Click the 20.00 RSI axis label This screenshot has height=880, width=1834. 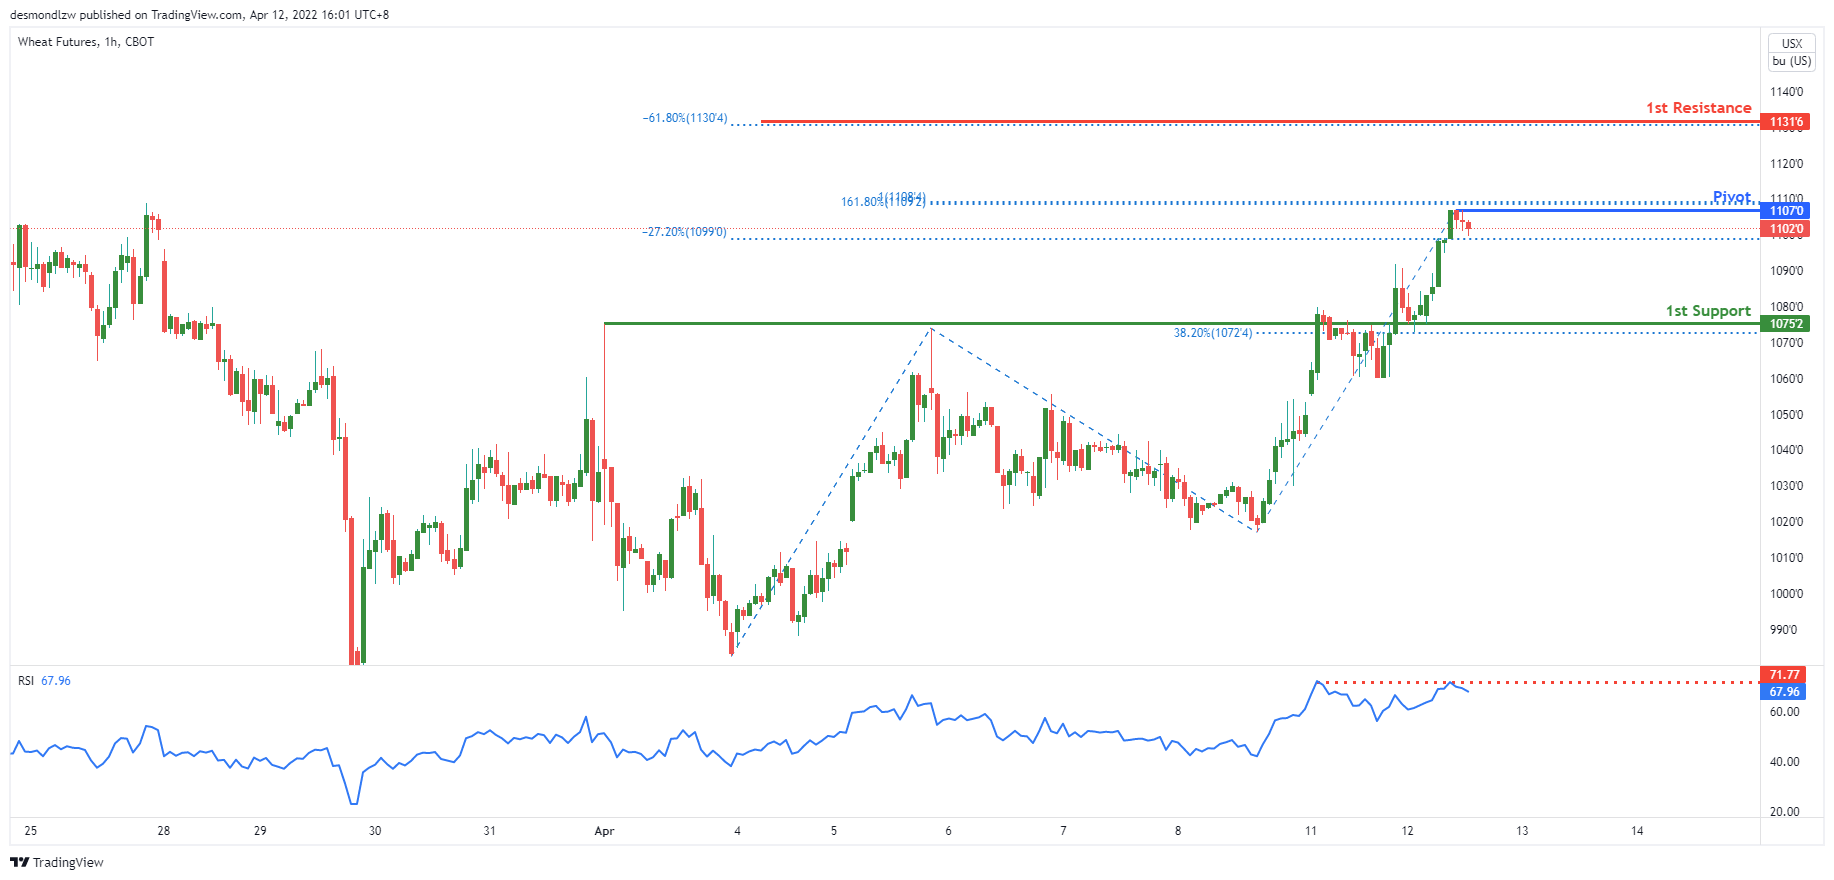click(x=1784, y=812)
